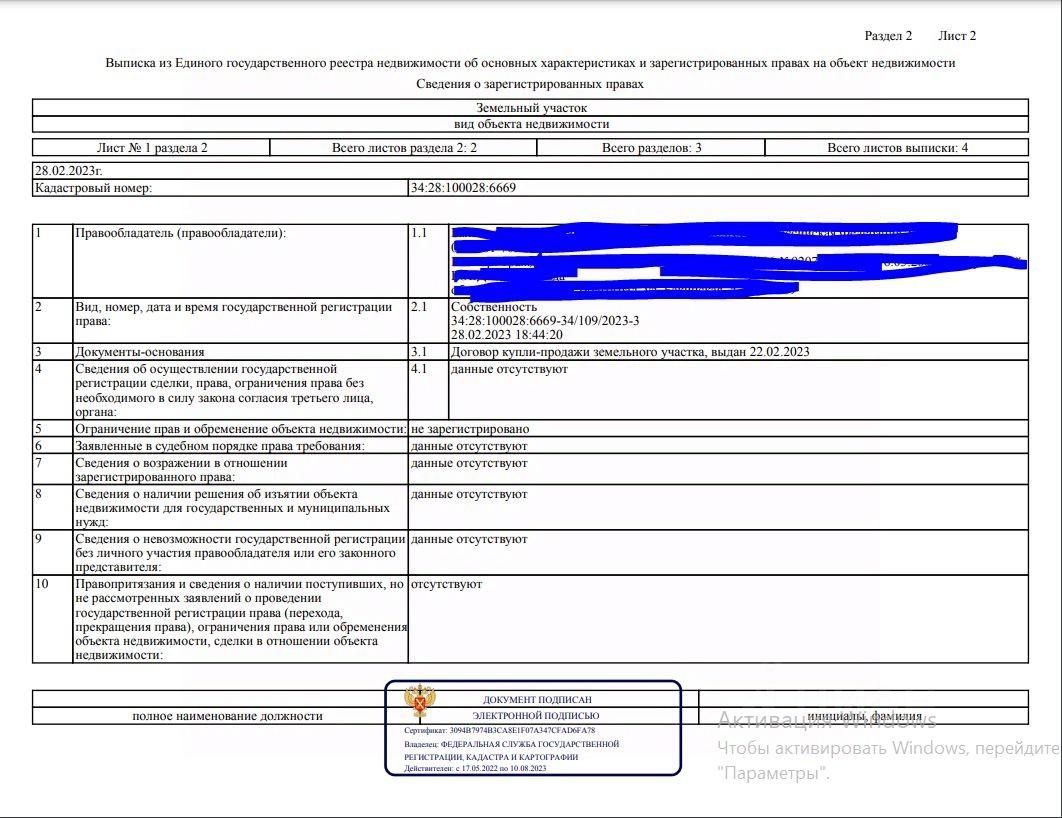Select certificate number "3094B7974B3CA8E1F07A347CFAD6FA78"

[522, 731]
